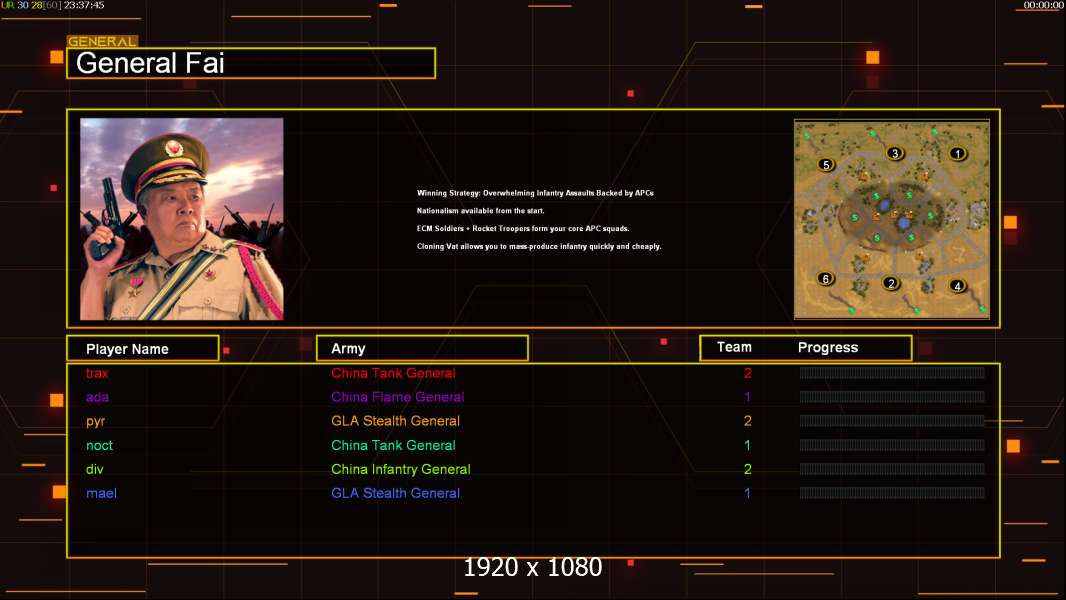
Task: Click the 1920 x 1080 resolution label
Action: [533, 567]
